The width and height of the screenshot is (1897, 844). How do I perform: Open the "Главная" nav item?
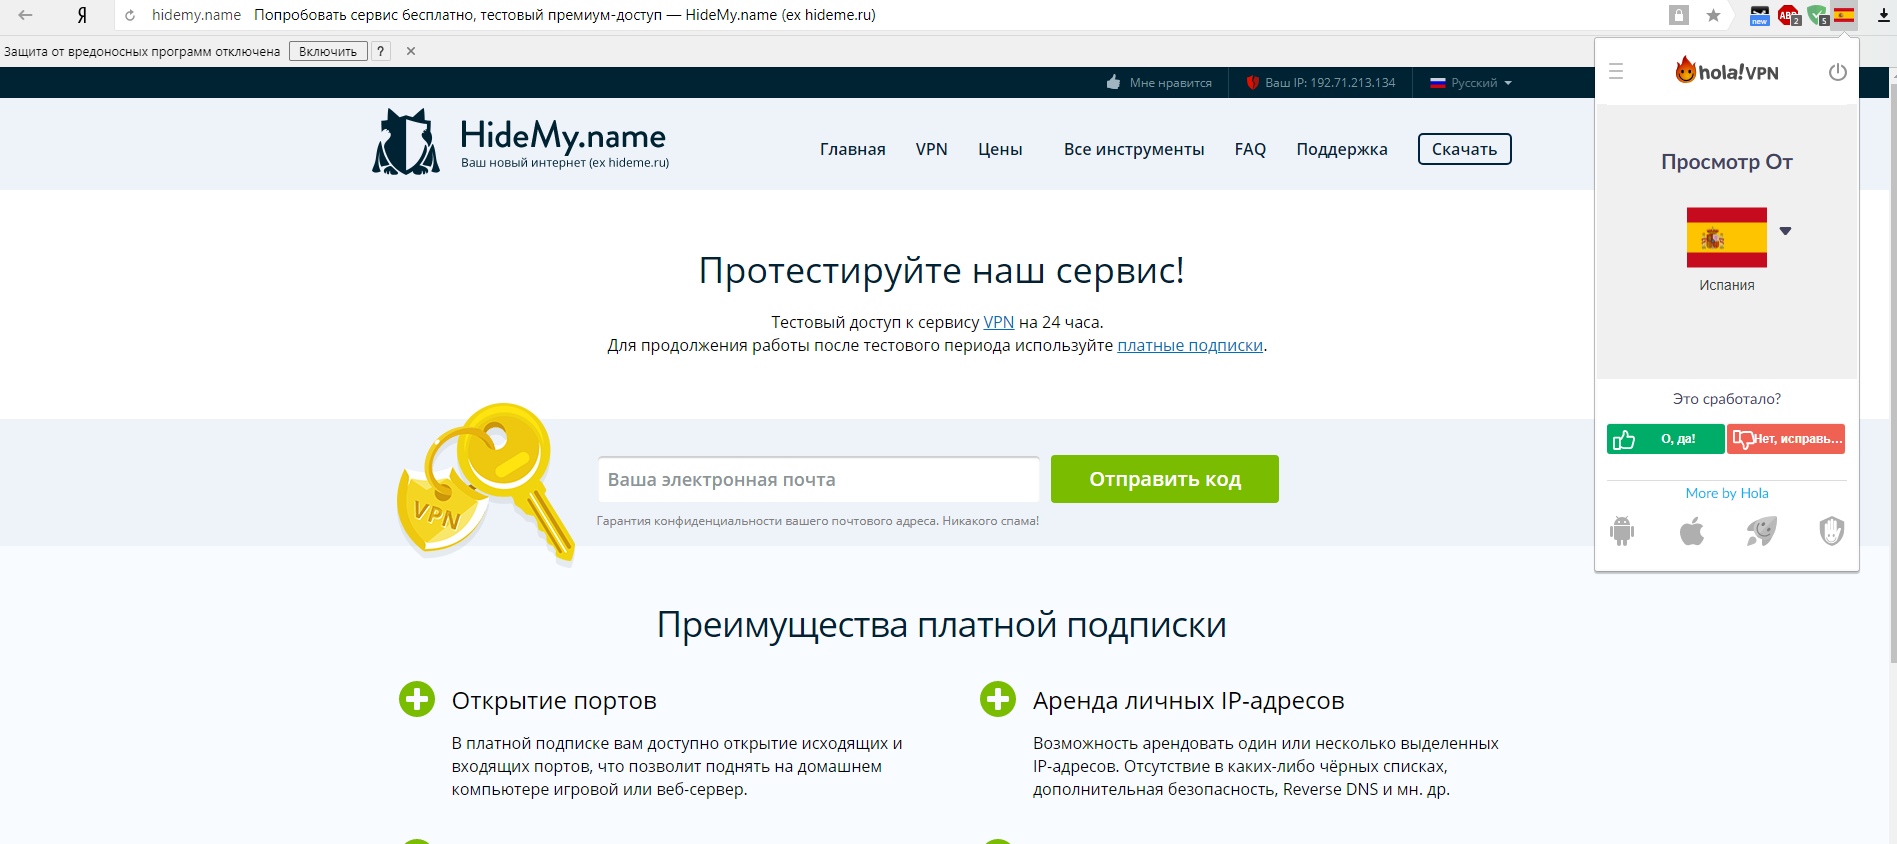853,149
